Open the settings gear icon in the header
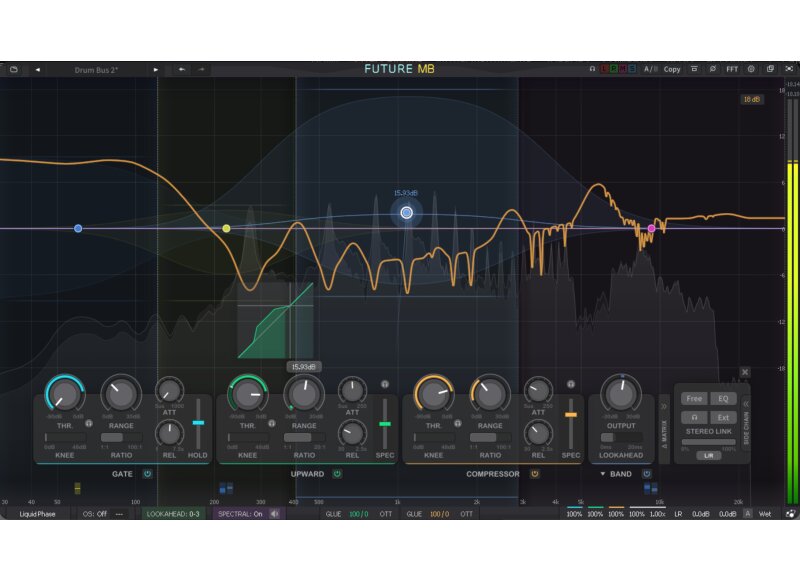 (x=751, y=69)
